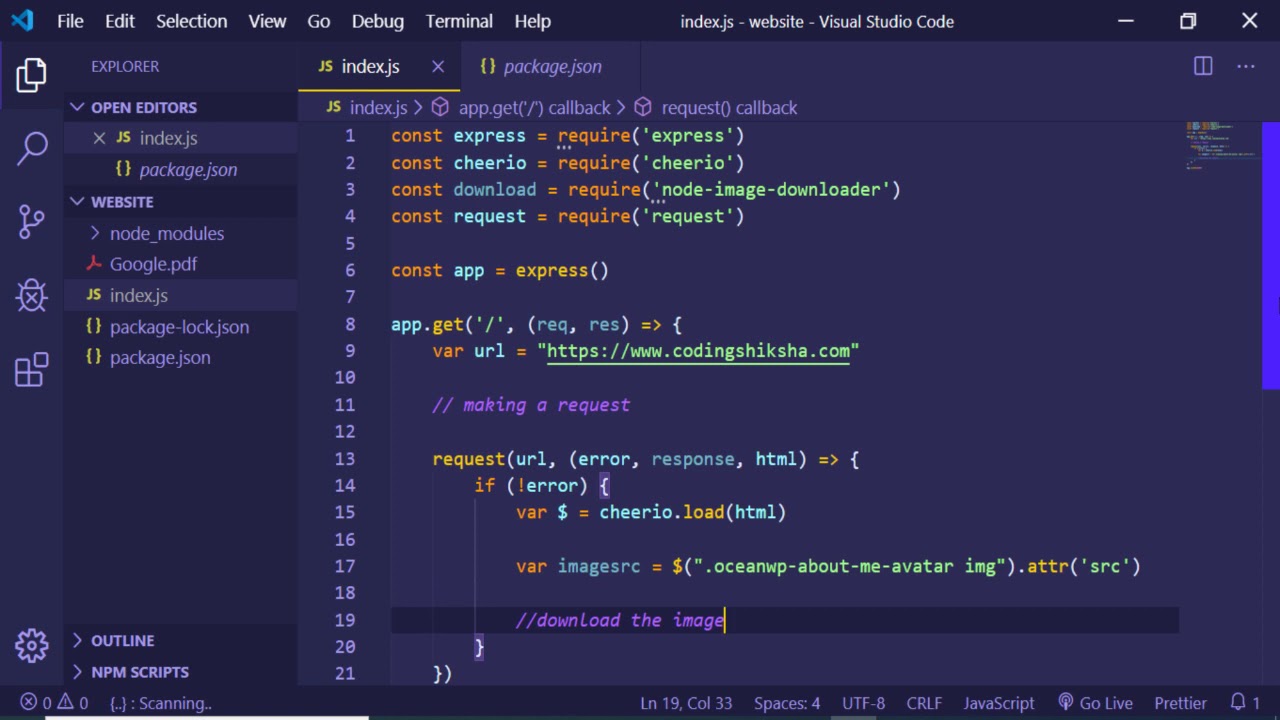This screenshot has height=720, width=1280.
Task: Open the Extensions view icon
Action: 31,369
